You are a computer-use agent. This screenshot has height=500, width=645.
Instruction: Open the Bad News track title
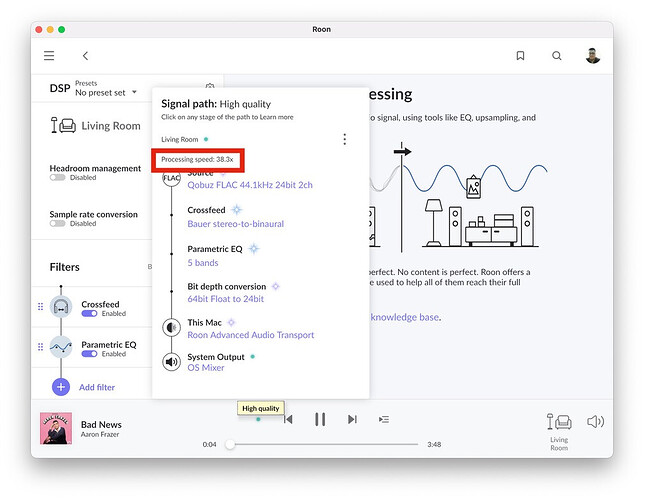tap(101, 425)
